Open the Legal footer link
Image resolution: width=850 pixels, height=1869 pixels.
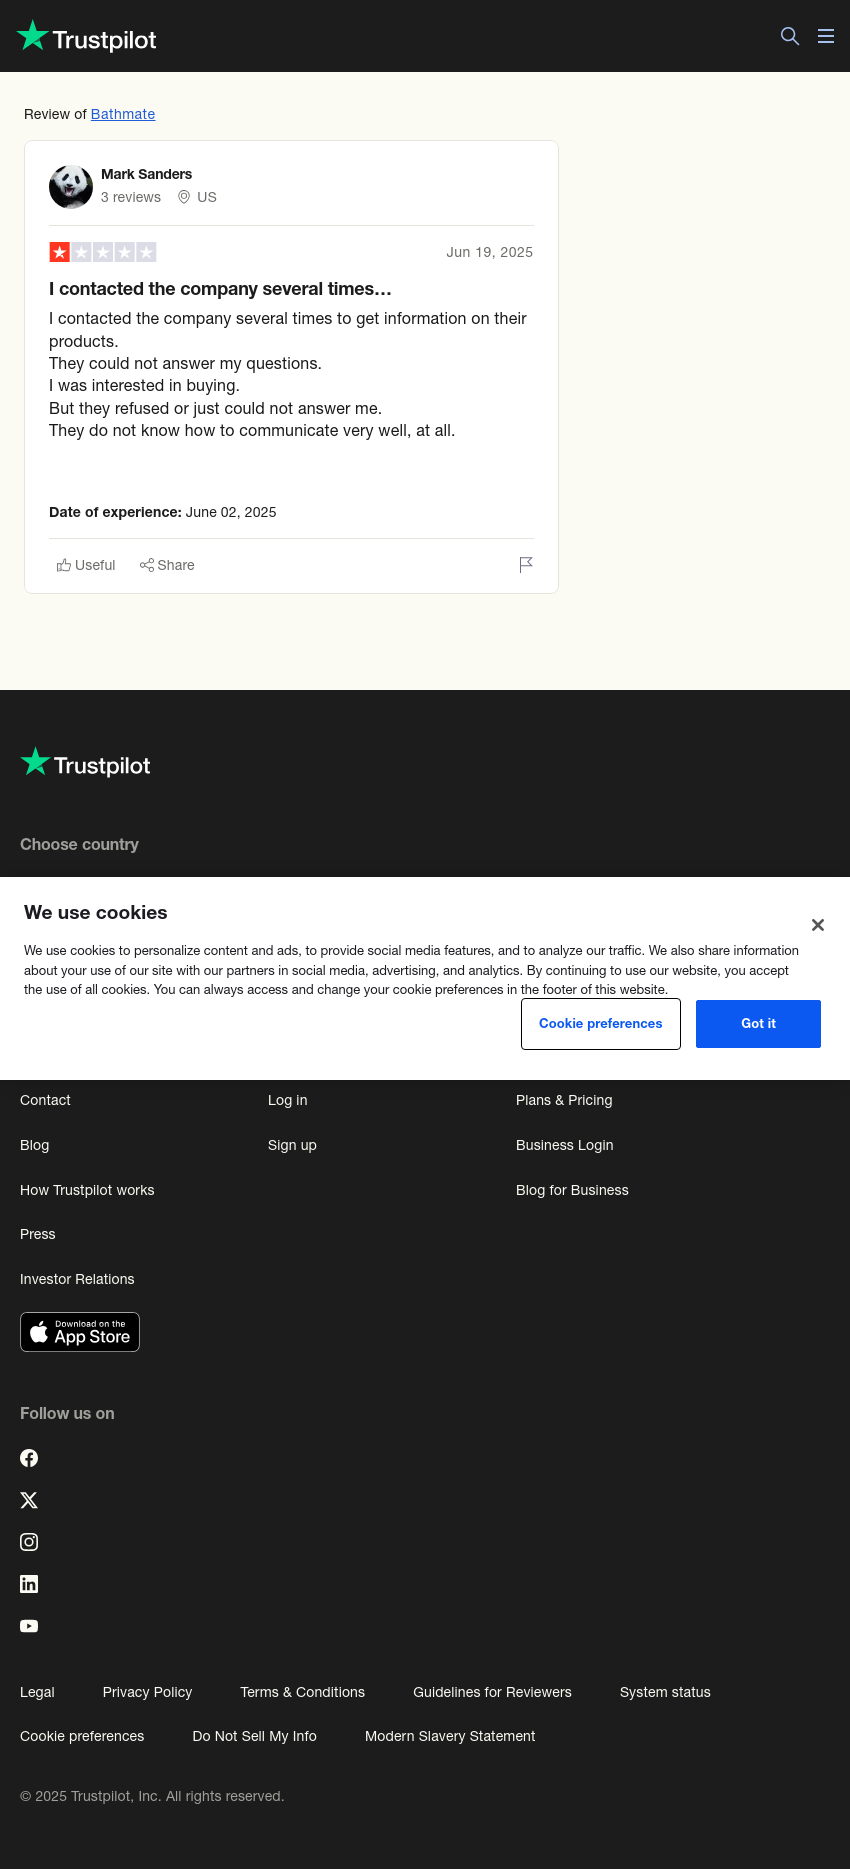[37, 1692]
